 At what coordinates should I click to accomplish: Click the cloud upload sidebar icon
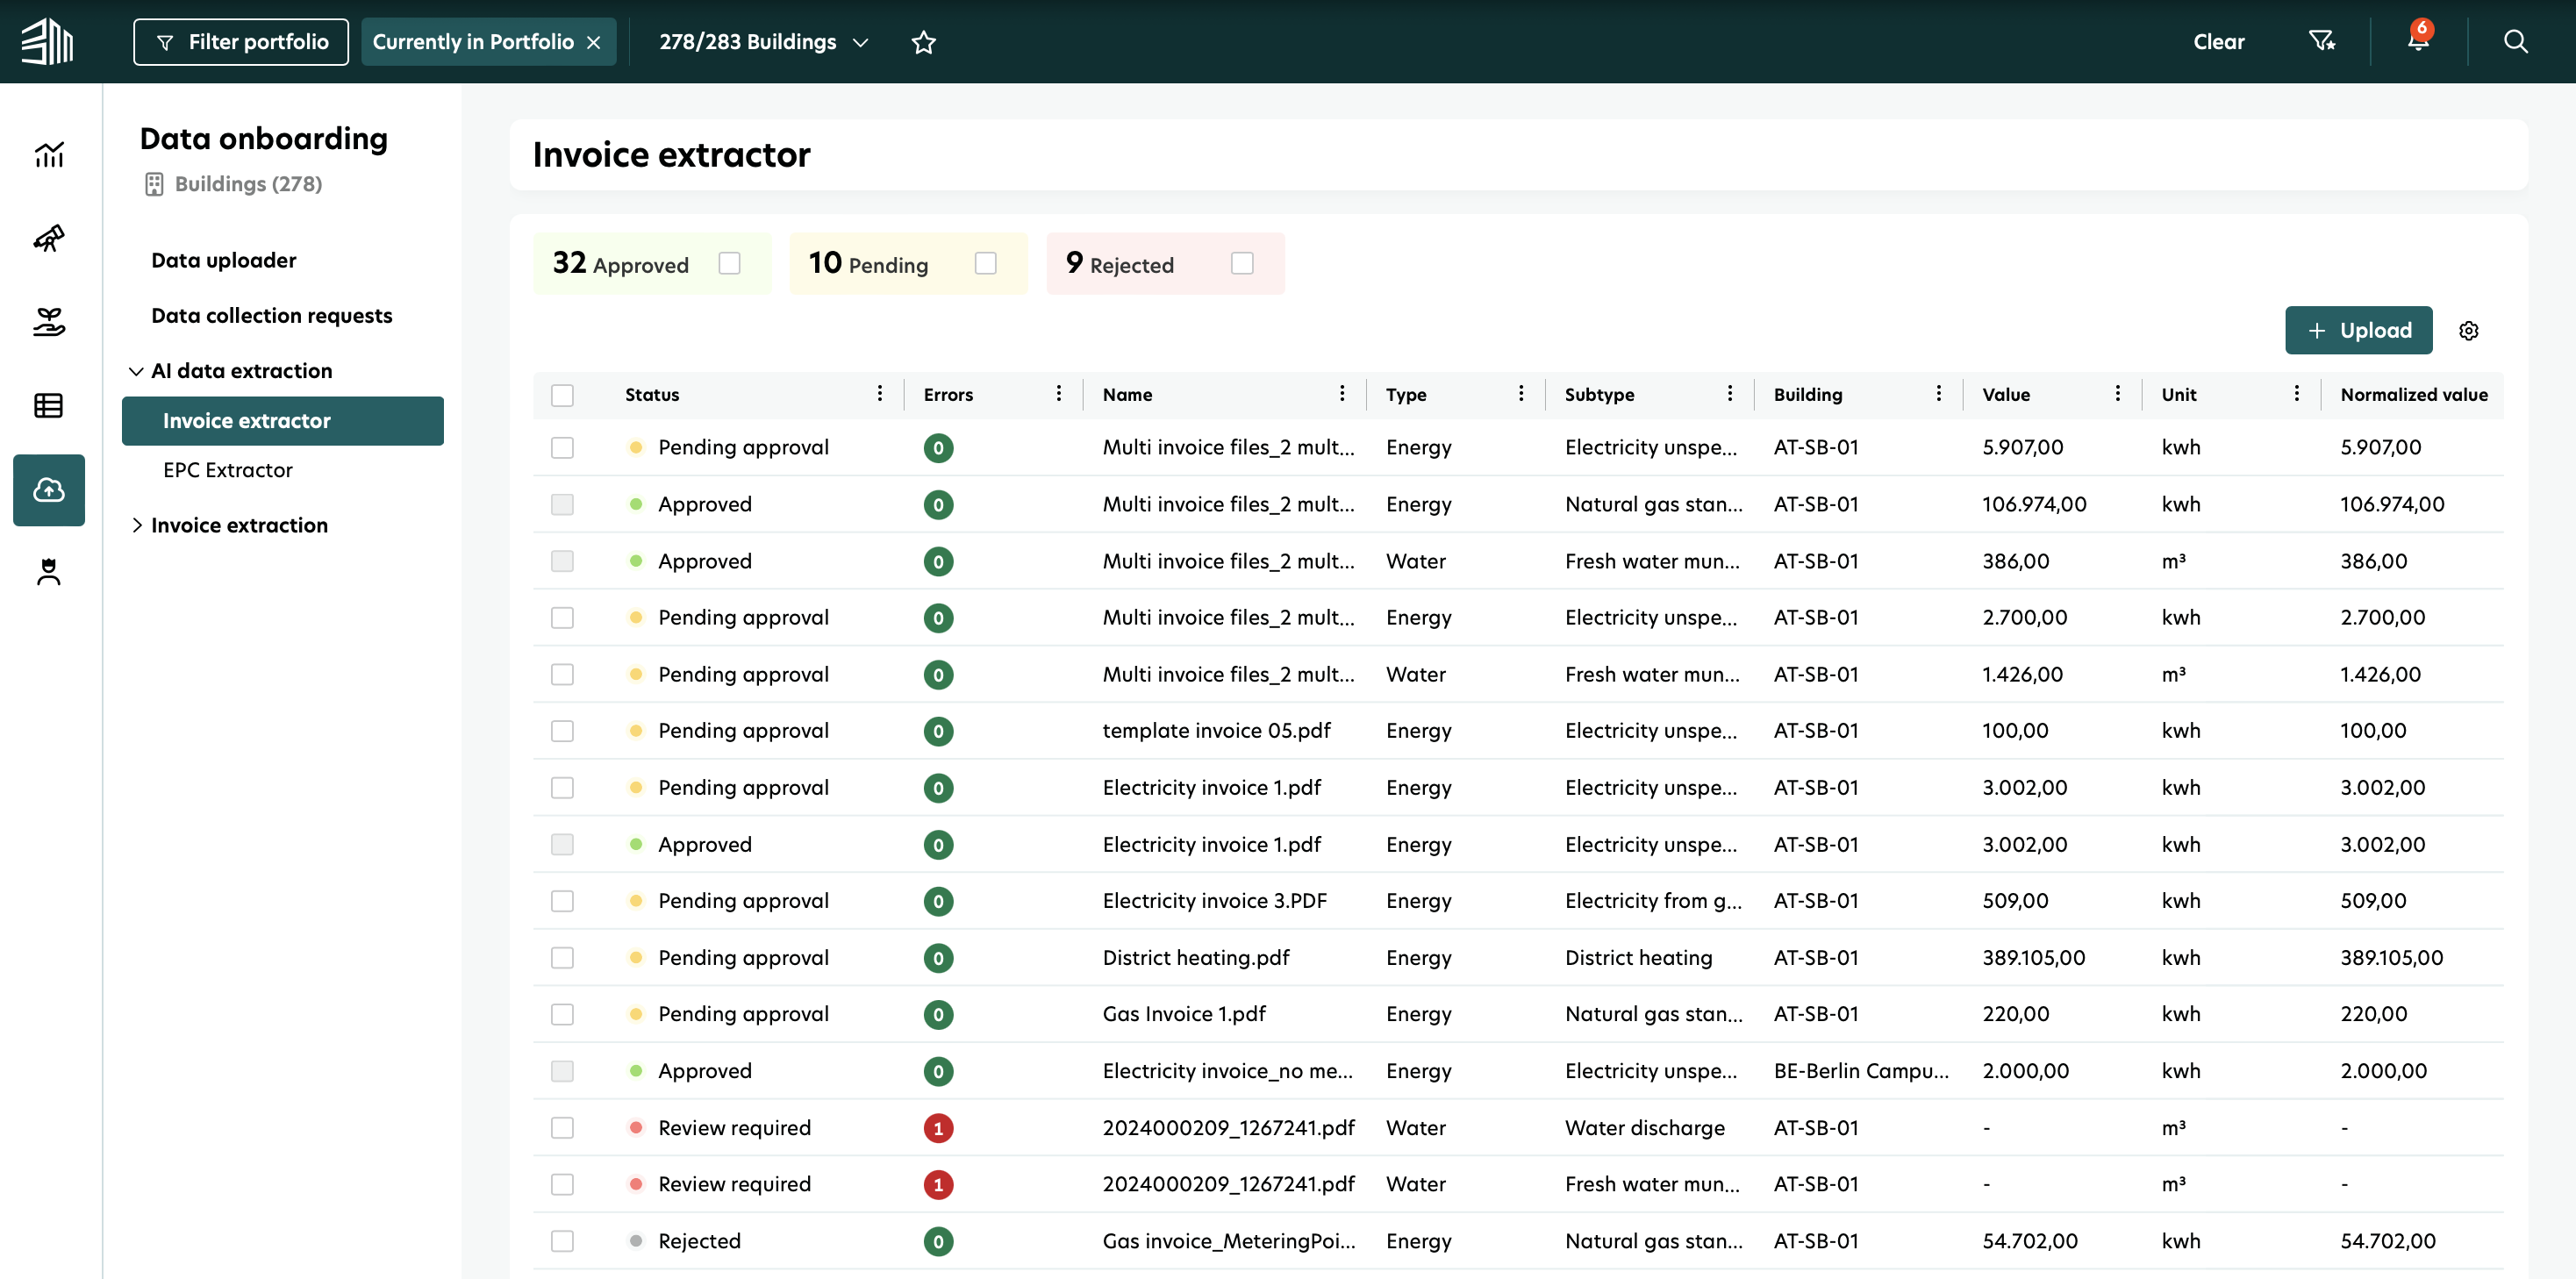click(48, 490)
